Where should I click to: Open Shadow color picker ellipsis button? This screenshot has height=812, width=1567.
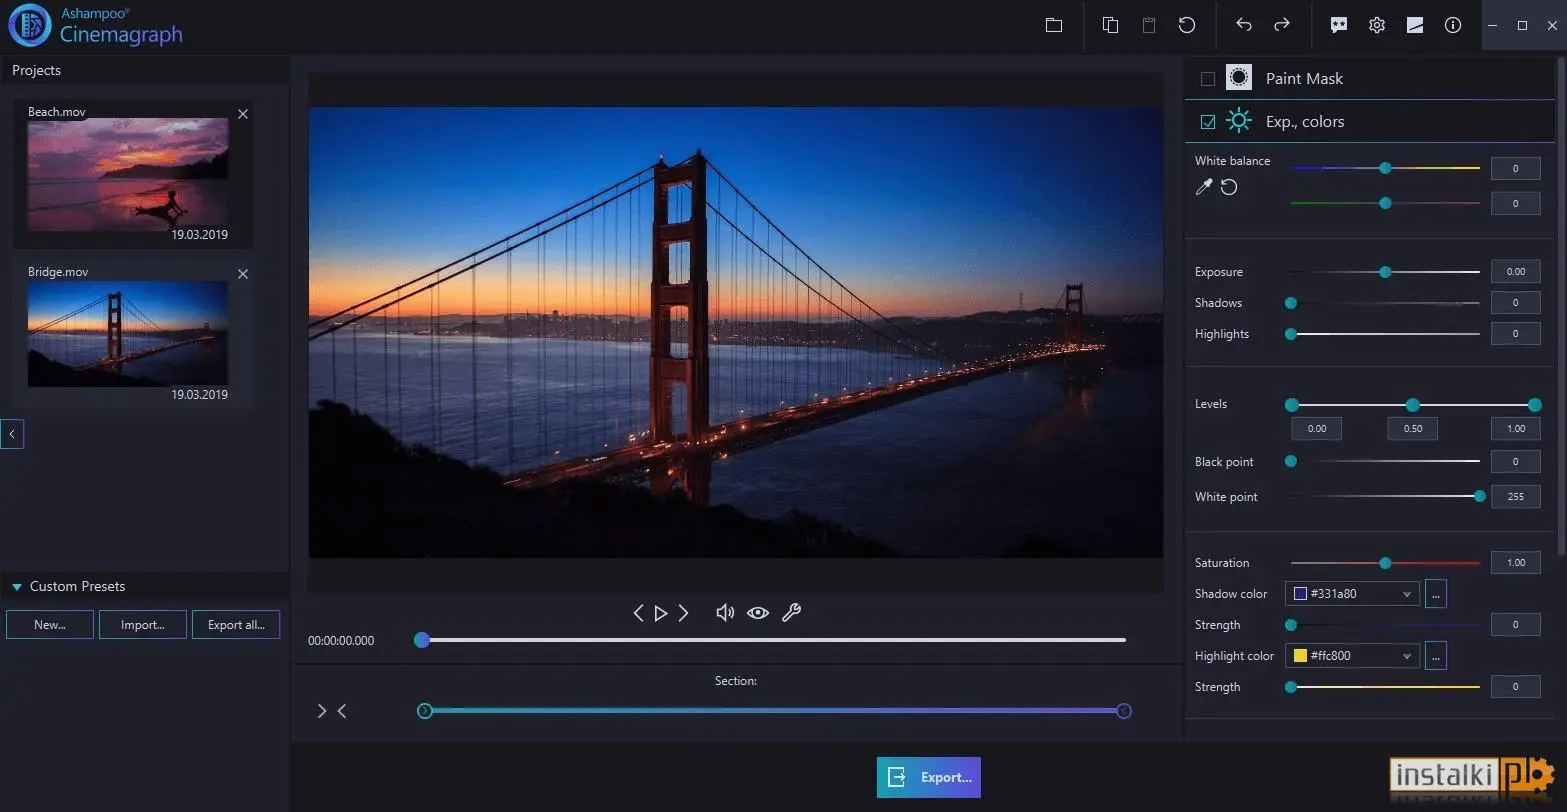[x=1436, y=594]
